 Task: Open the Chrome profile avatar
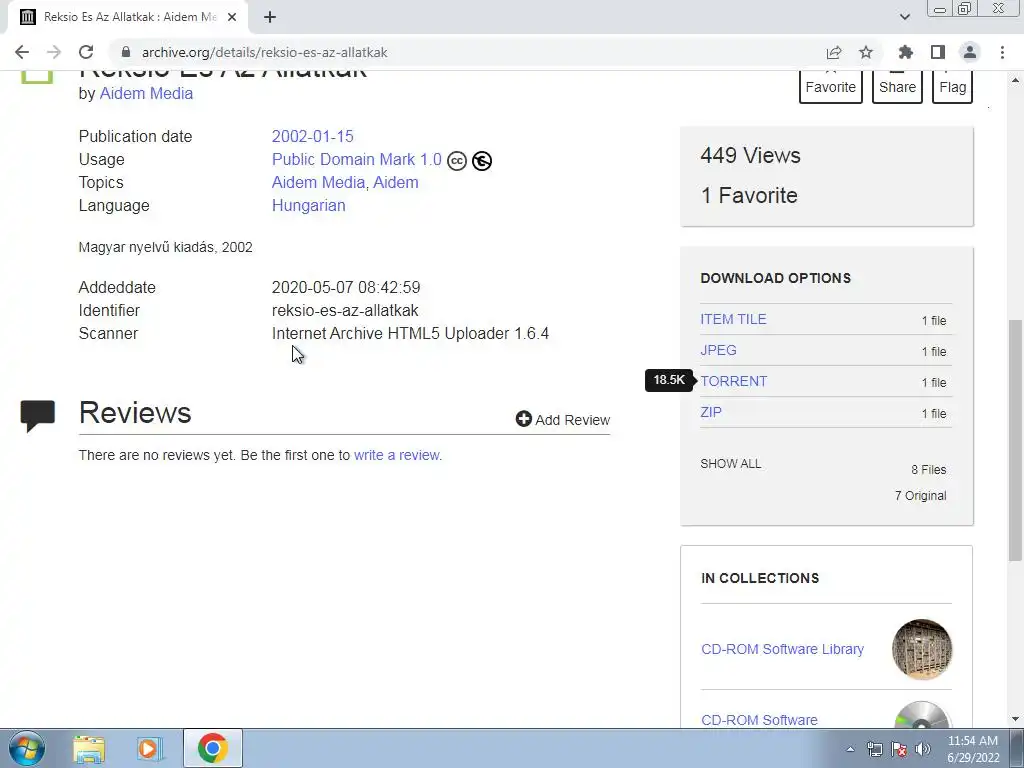tap(970, 52)
